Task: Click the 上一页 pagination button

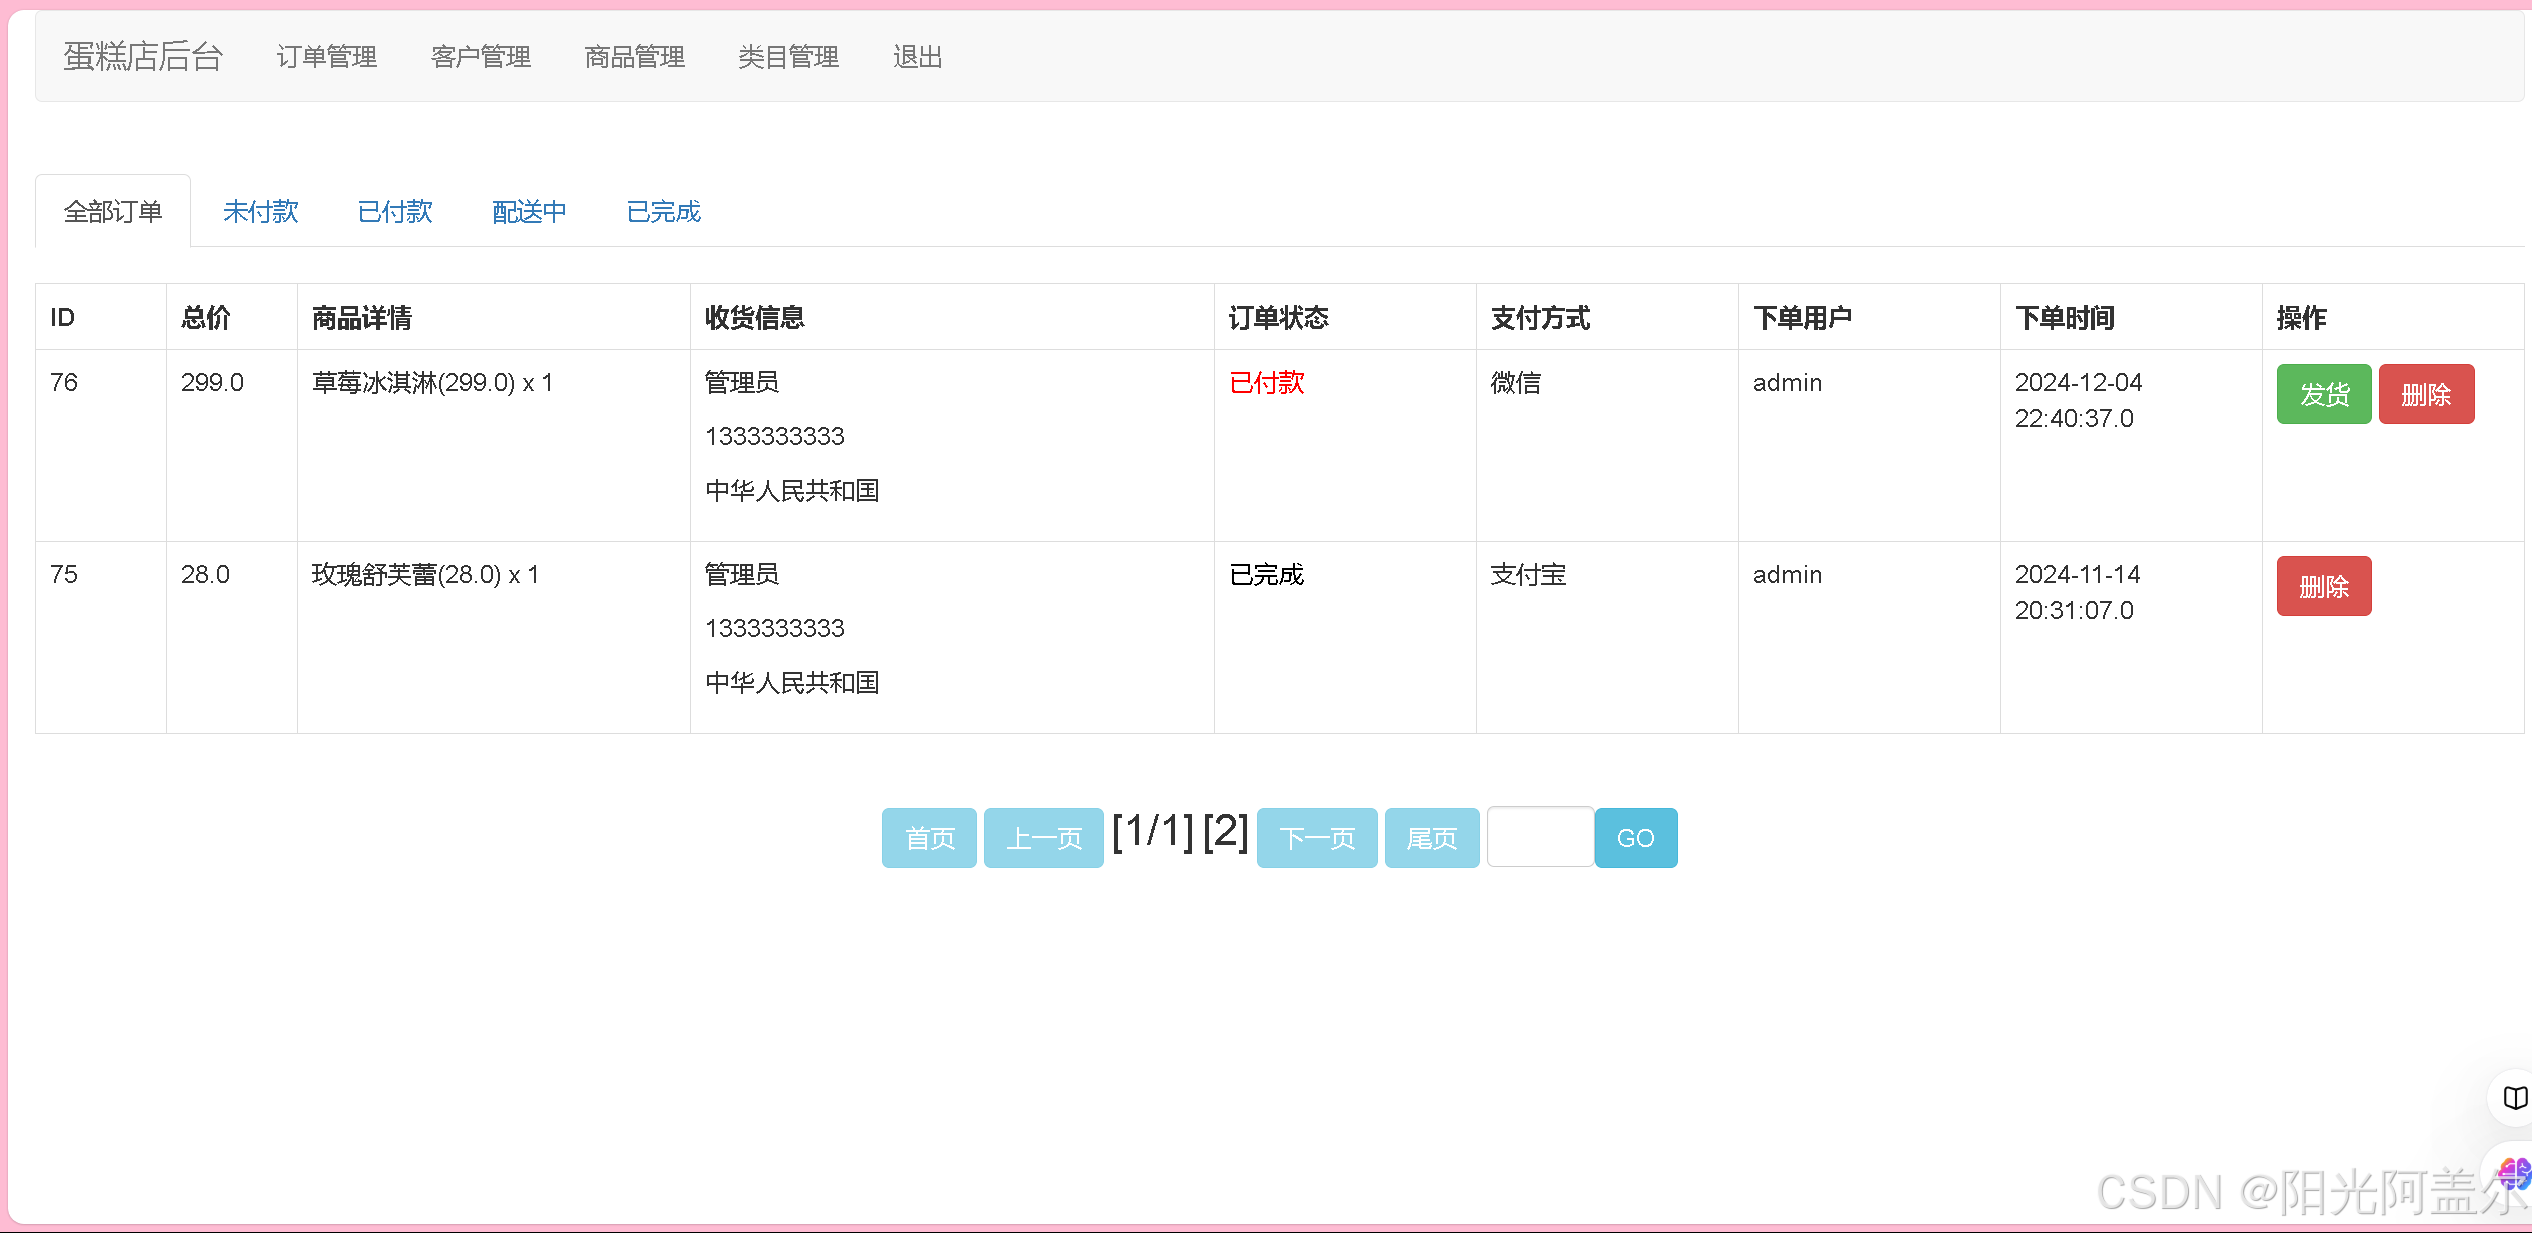Action: click(x=1044, y=838)
